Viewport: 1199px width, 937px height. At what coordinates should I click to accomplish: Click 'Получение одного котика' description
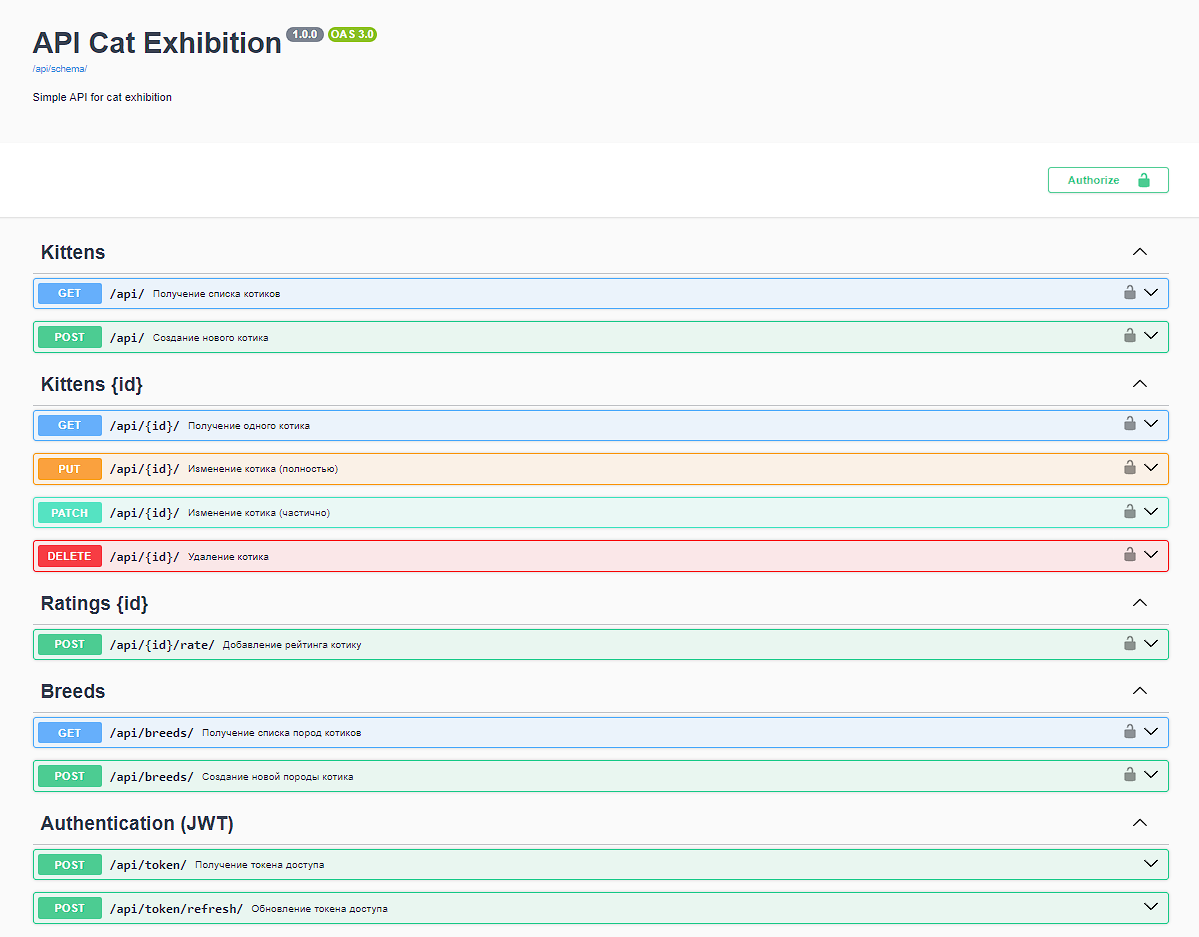coord(249,425)
